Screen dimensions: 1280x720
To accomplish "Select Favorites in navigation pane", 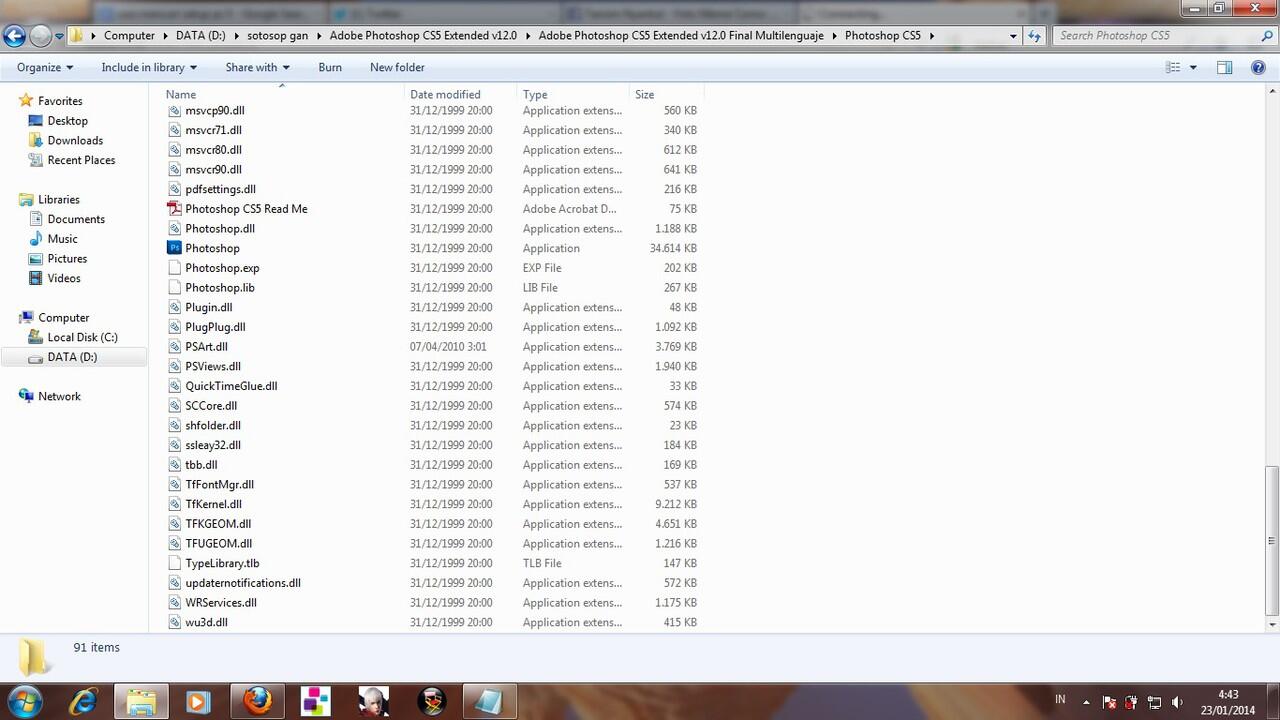I will (x=60, y=101).
